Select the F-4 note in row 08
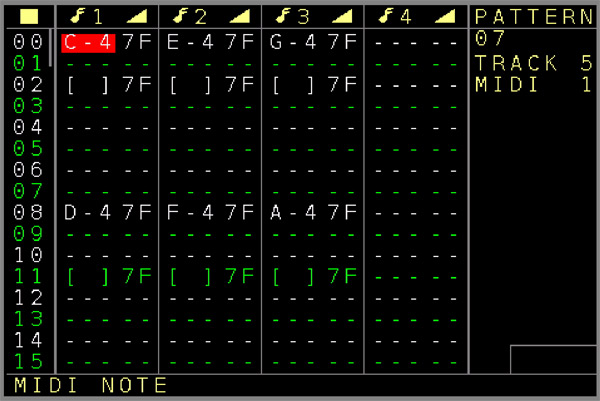The height and width of the screenshot is (401, 600). coord(191,212)
